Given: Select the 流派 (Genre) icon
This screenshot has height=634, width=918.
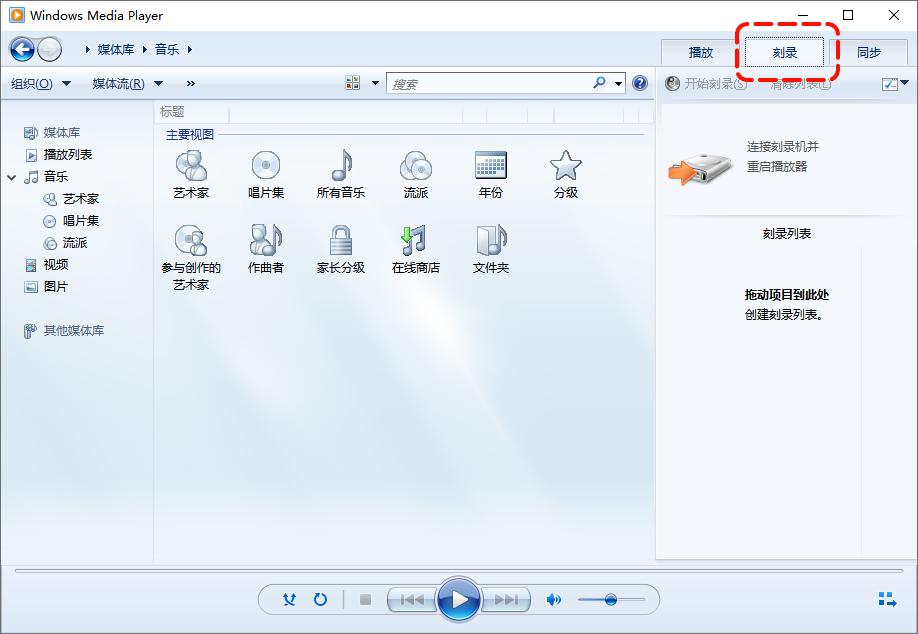Looking at the screenshot, I should pos(415,173).
